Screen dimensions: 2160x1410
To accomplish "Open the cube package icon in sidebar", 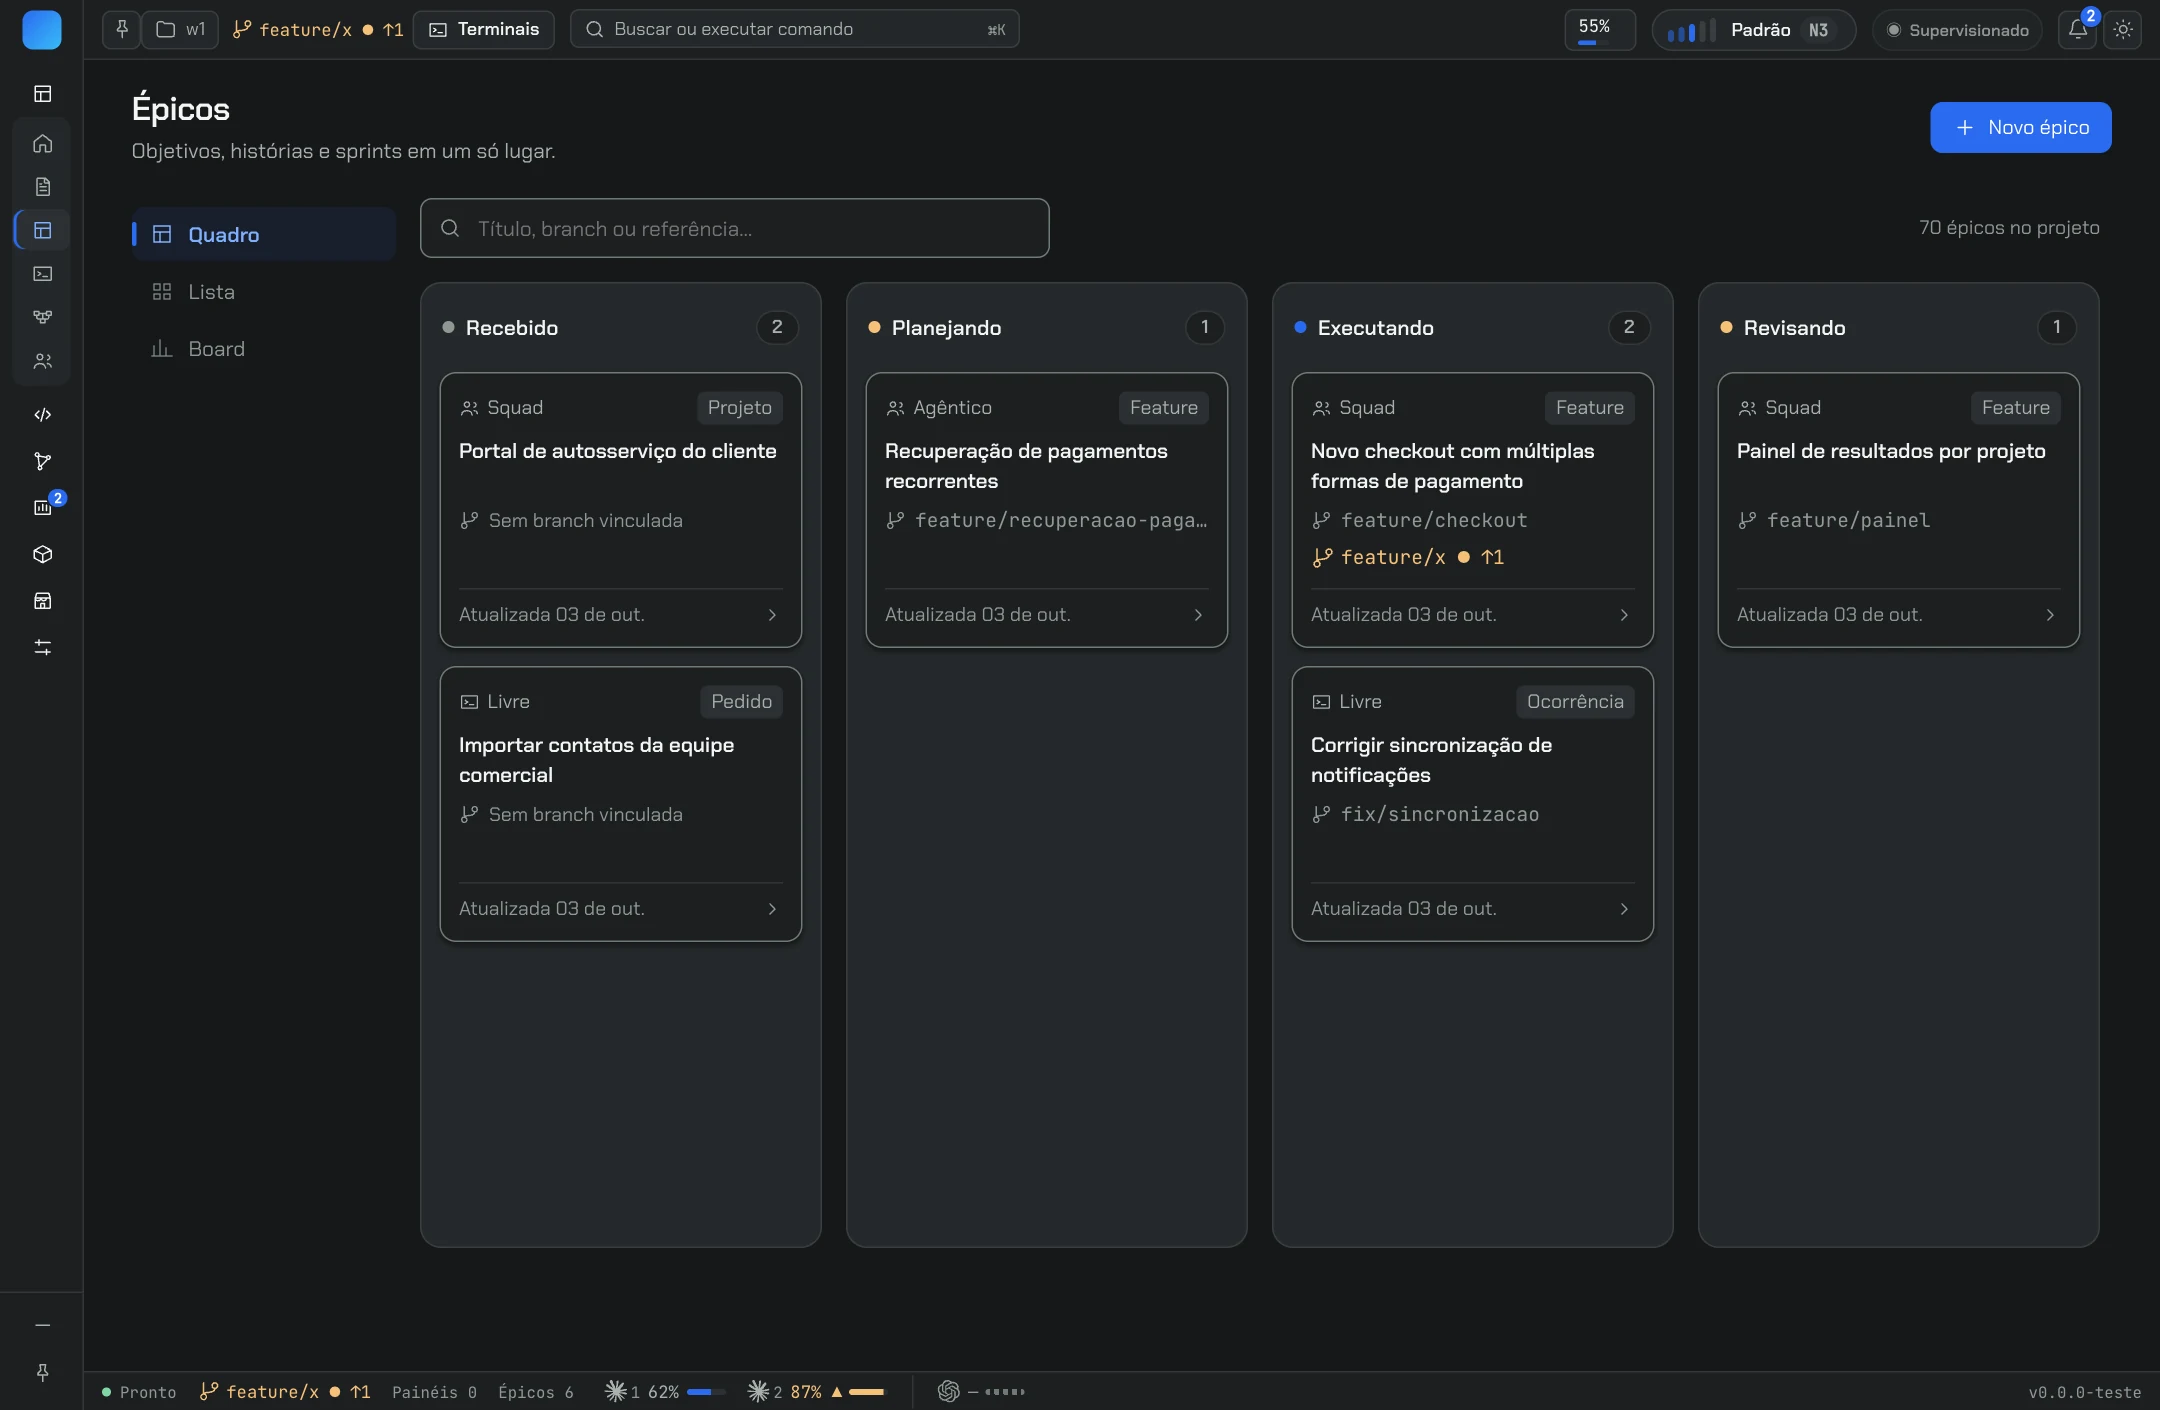I will 43,554.
